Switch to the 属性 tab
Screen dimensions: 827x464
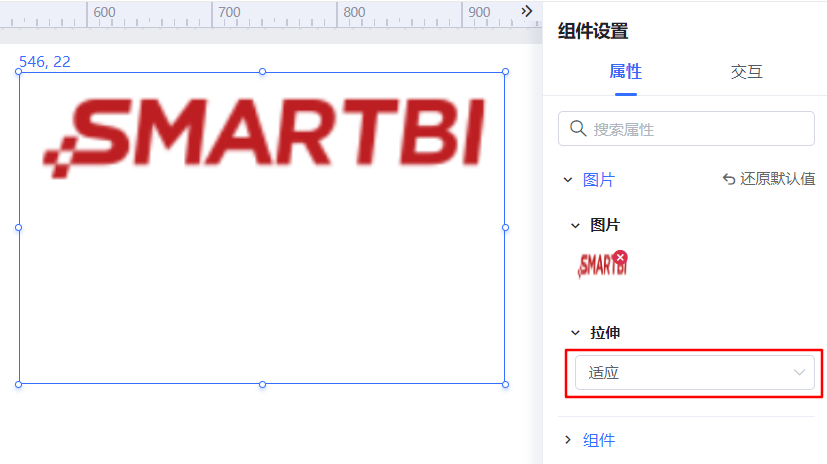click(x=626, y=72)
